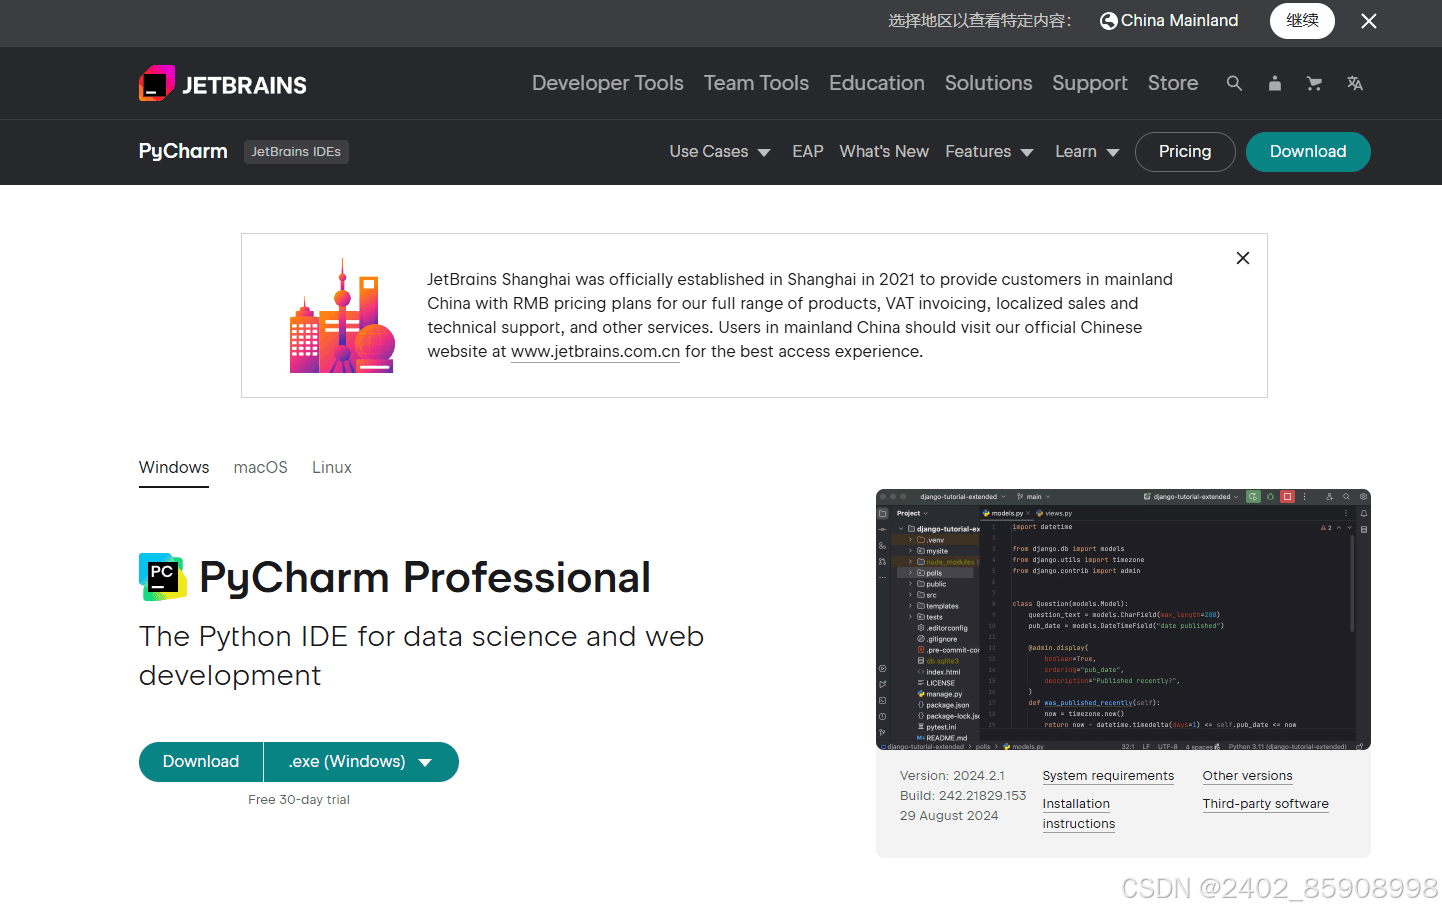The image size is (1442, 914).
Task: Download PyCharm Professional
Action: [x=201, y=762]
